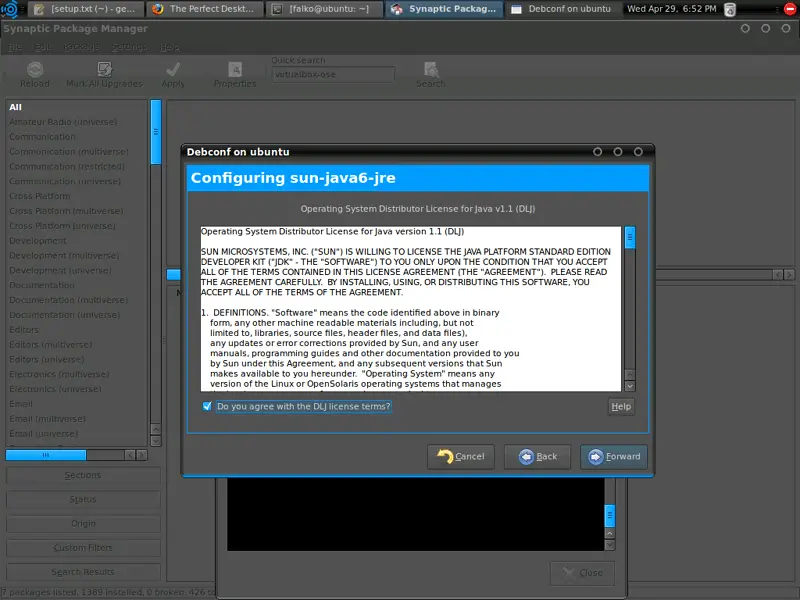Switch to The Perfect Desktop Firefox window

[206, 9]
